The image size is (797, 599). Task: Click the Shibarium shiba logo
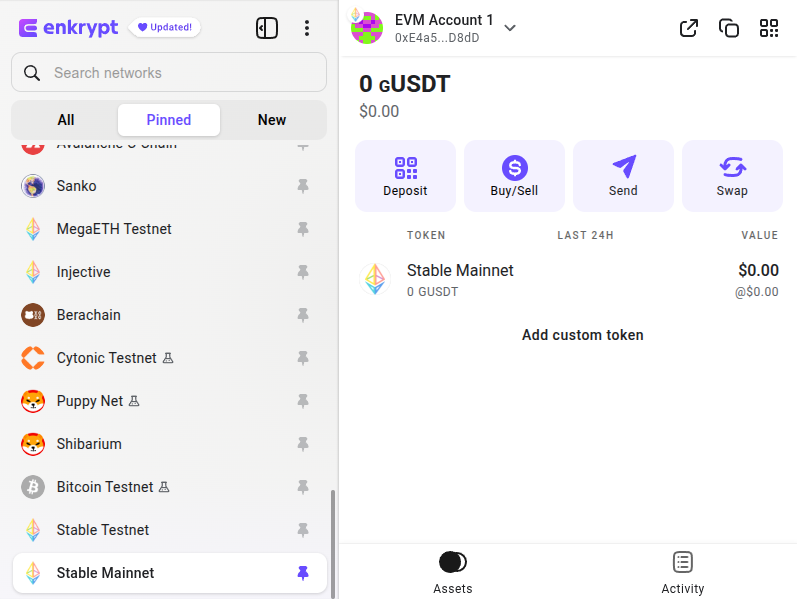point(33,444)
